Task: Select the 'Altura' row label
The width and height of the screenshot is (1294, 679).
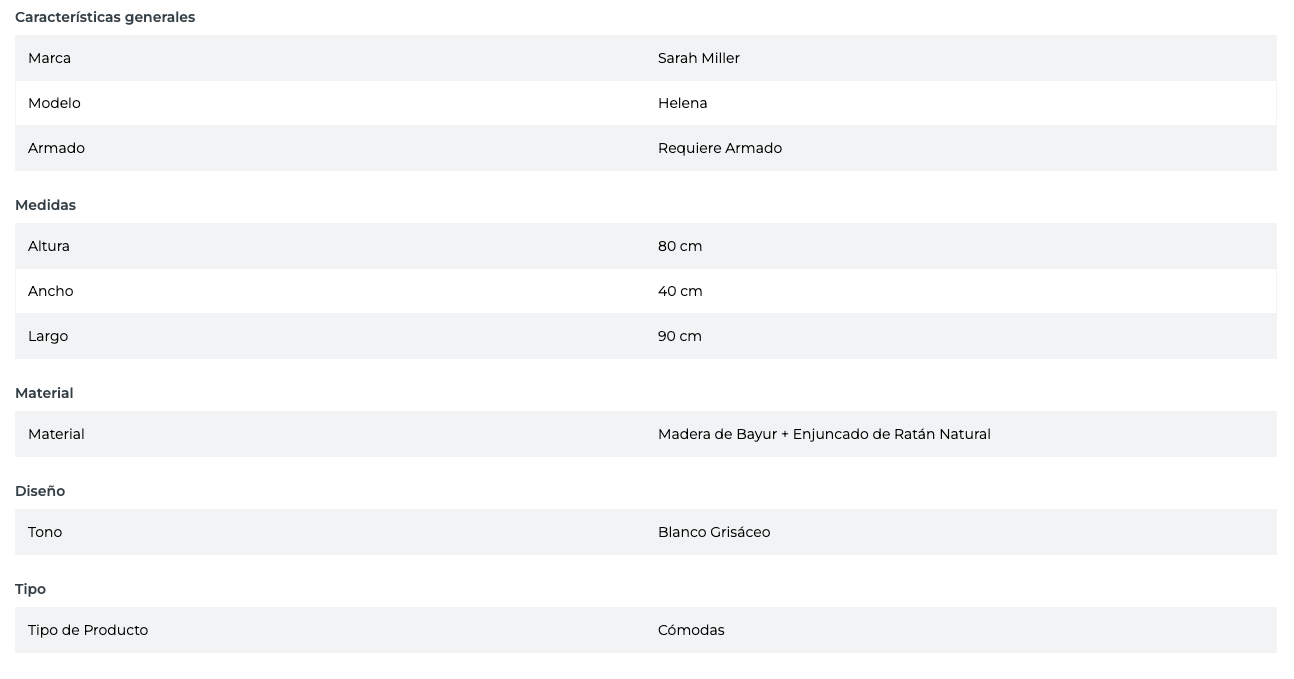Action: pos(49,246)
